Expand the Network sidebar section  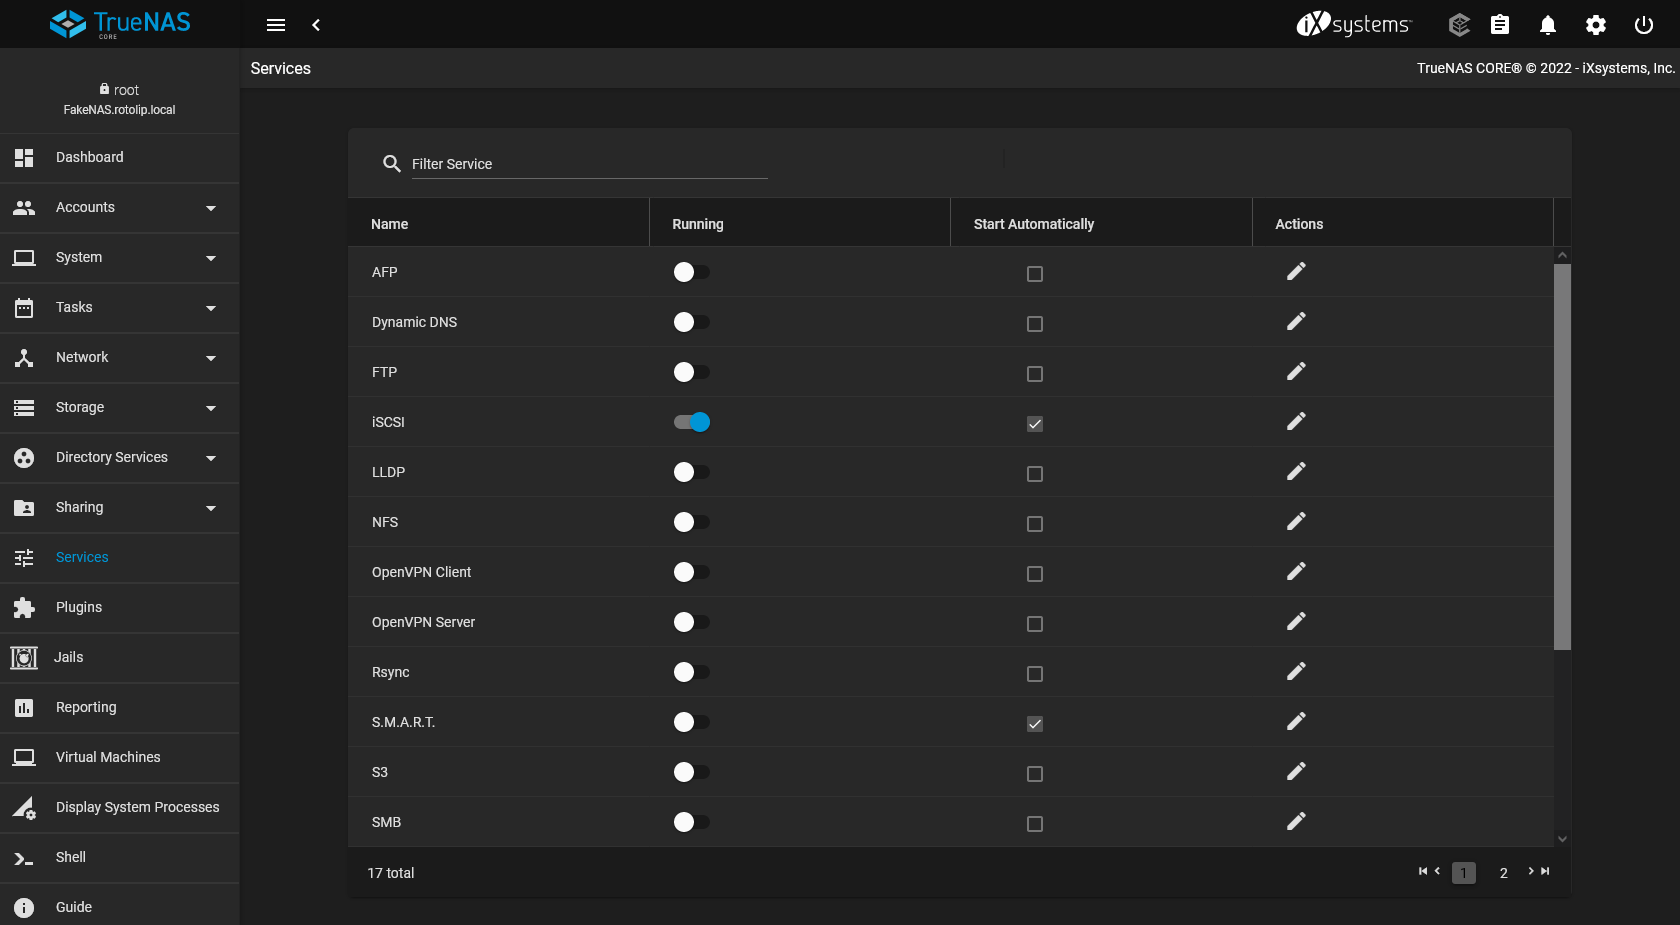(x=120, y=357)
